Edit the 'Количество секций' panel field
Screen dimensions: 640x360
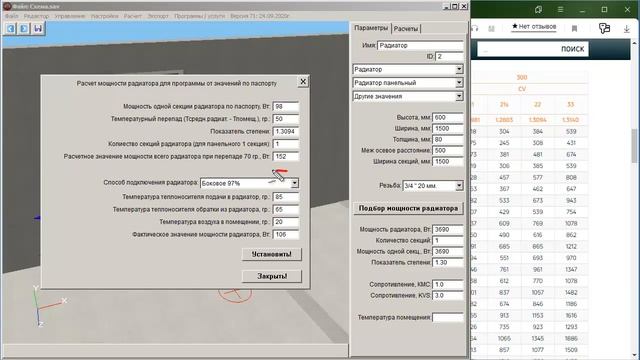448,240
